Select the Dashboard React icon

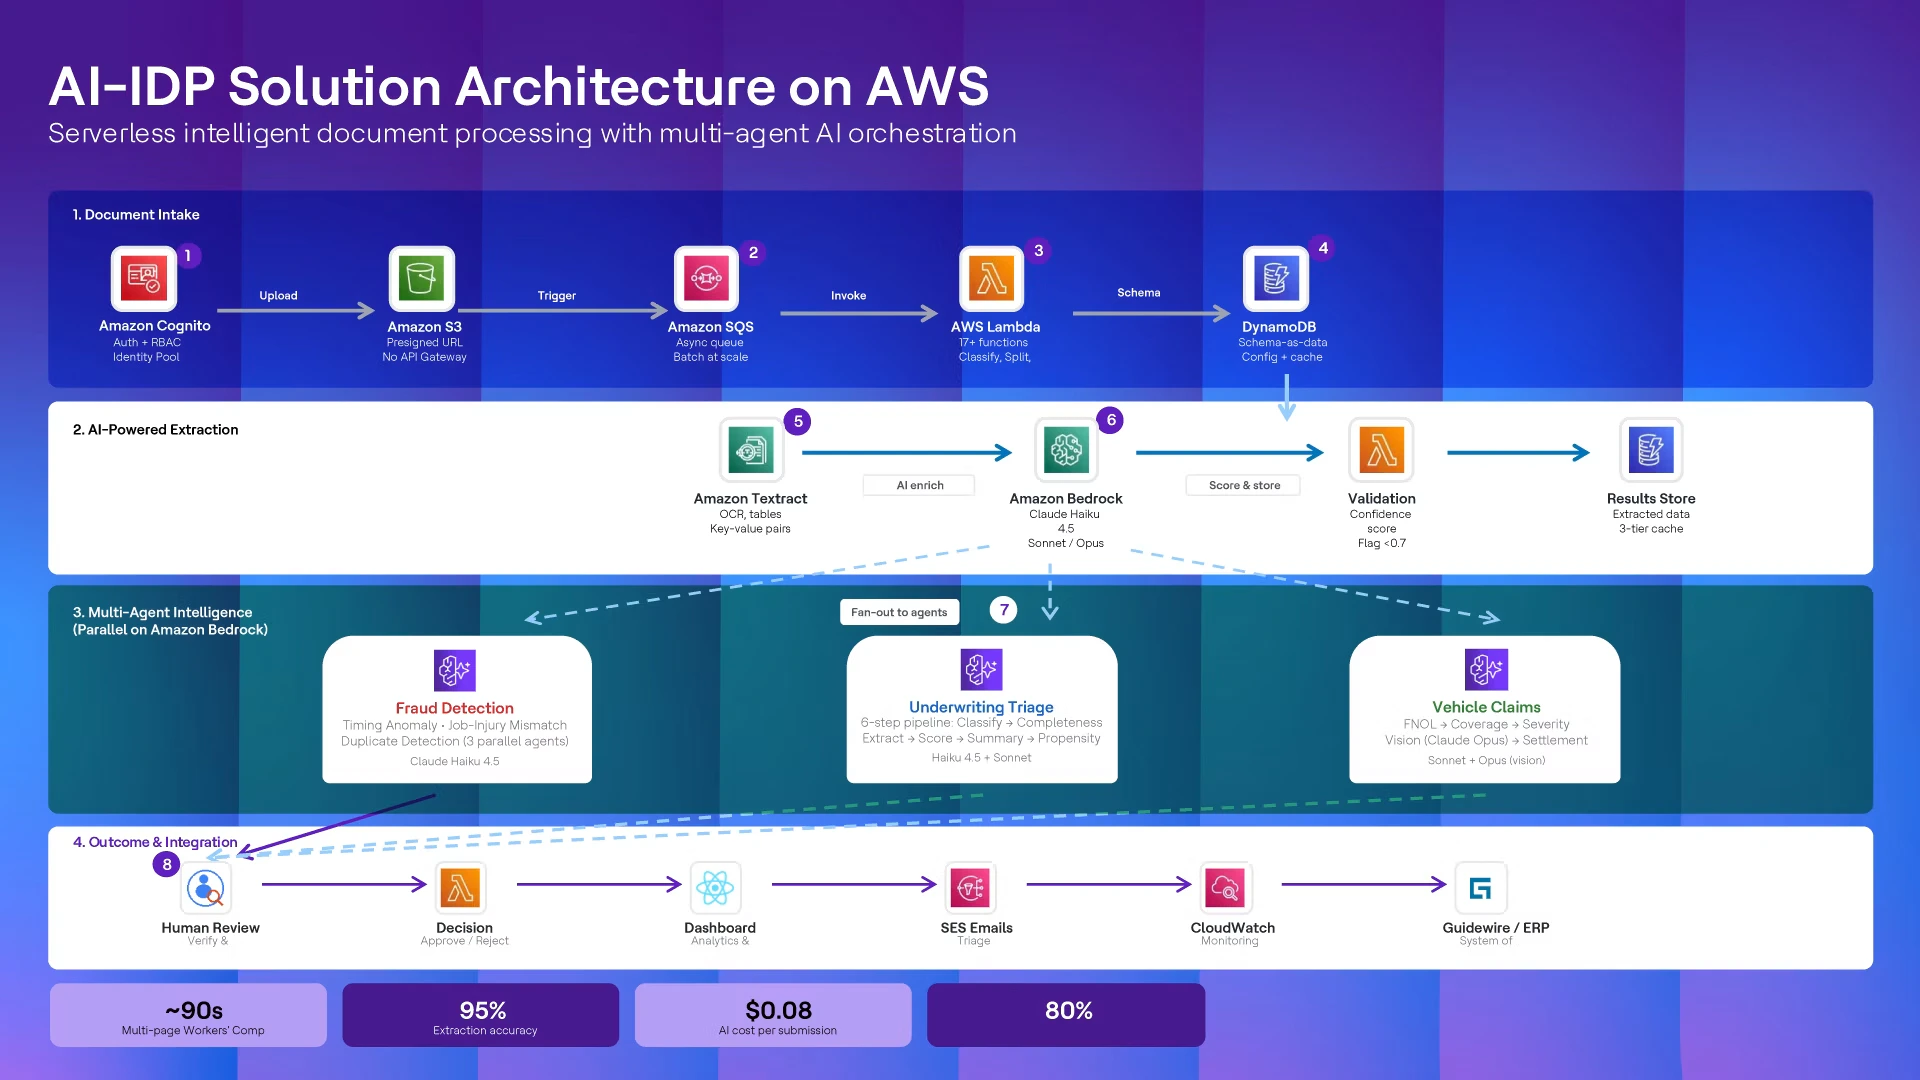(716, 887)
